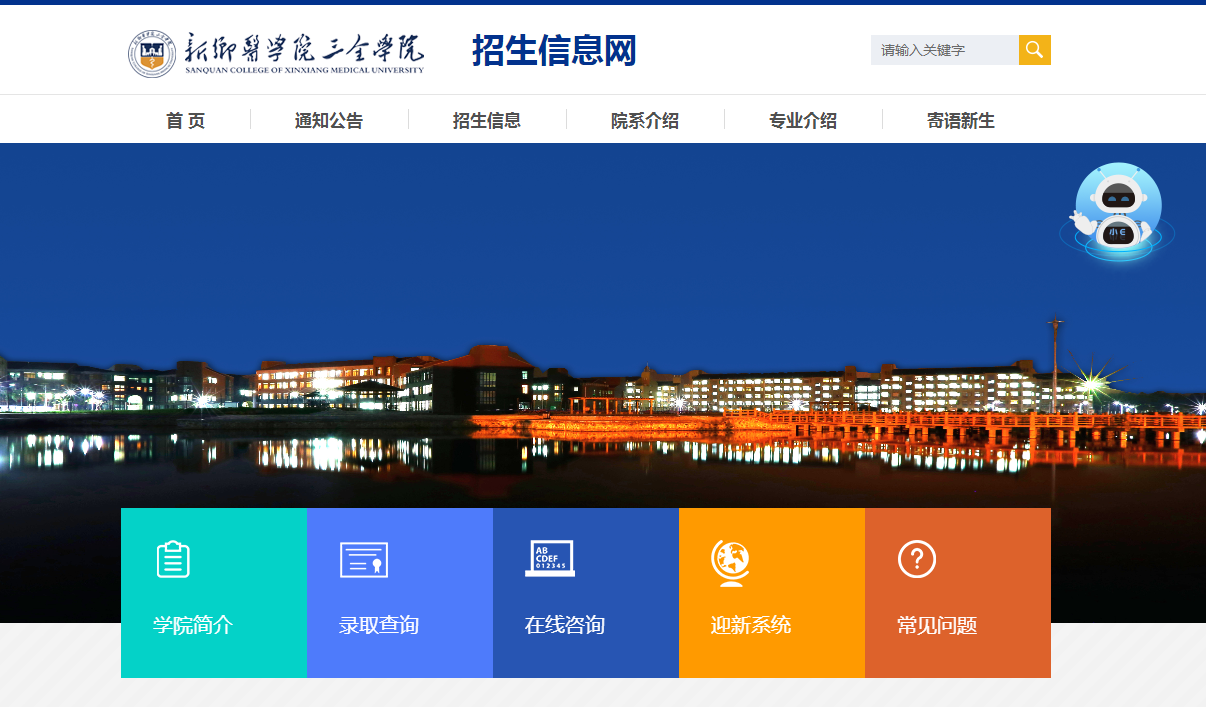Image resolution: width=1206 pixels, height=707 pixels.
Task: Open the 通知公告 menu item
Action: [x=329, y=121]
